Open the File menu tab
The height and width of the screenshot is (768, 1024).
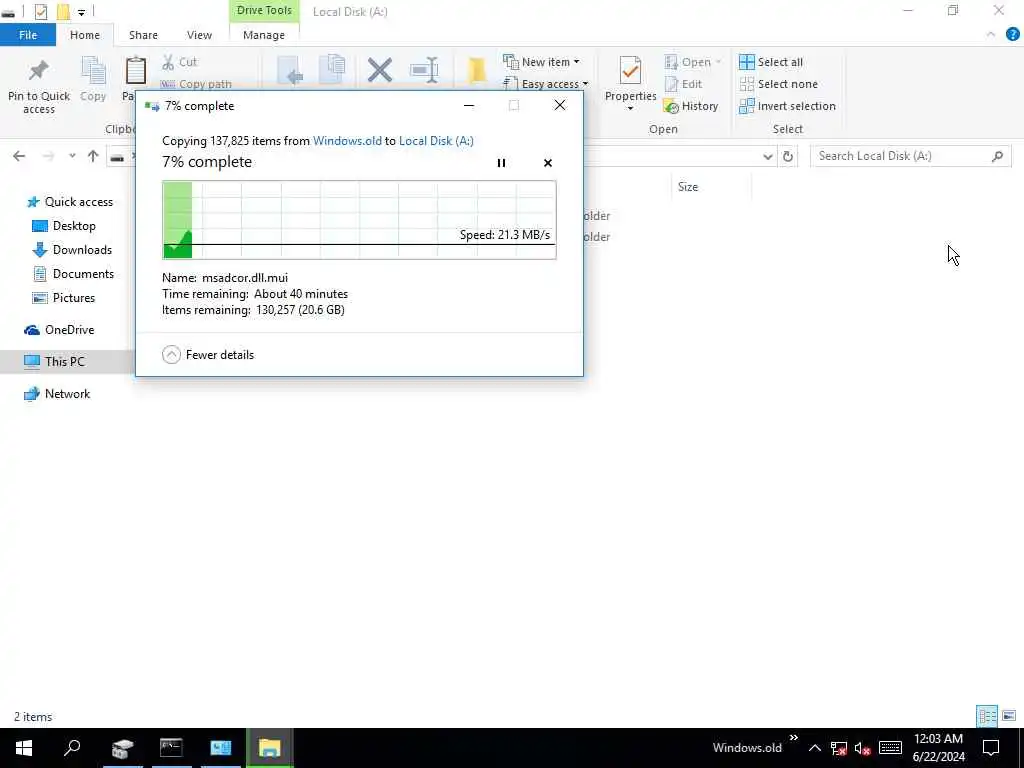(x=28, y=35)
